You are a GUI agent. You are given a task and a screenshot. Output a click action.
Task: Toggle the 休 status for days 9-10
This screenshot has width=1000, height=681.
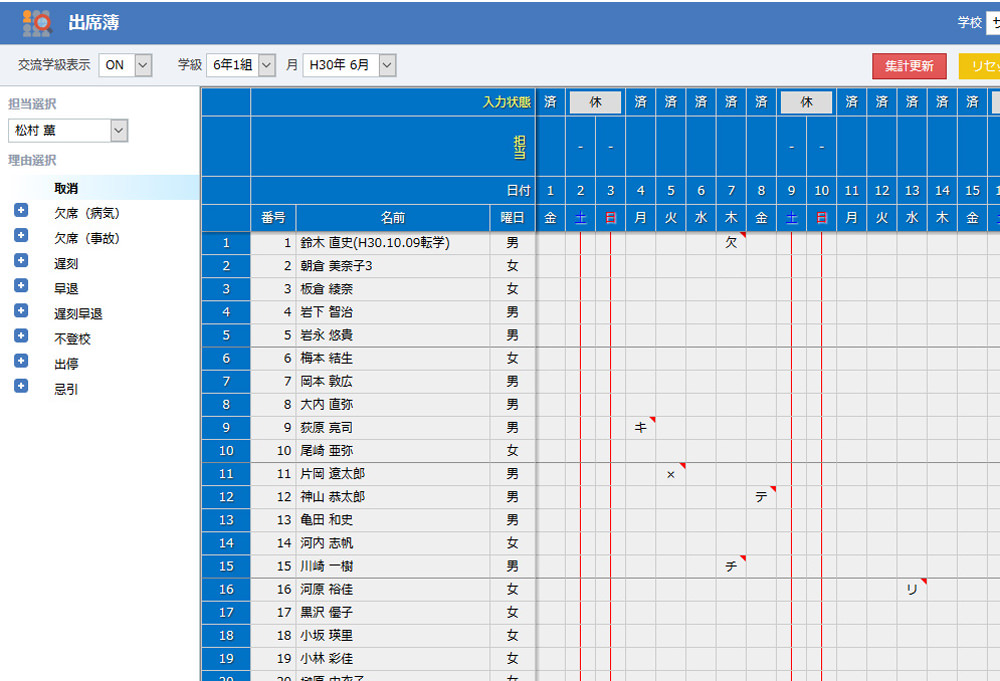[x=806, y=102]
